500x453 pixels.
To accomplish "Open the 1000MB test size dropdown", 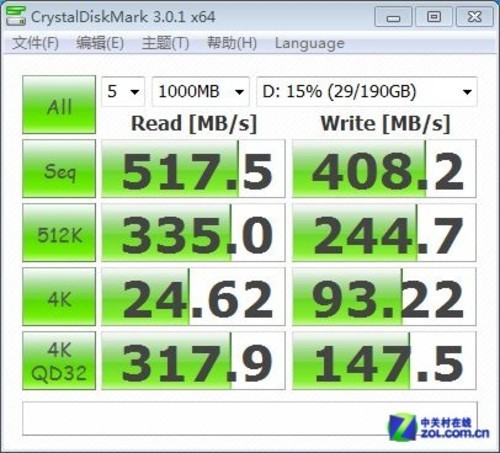I will (200, 91).
